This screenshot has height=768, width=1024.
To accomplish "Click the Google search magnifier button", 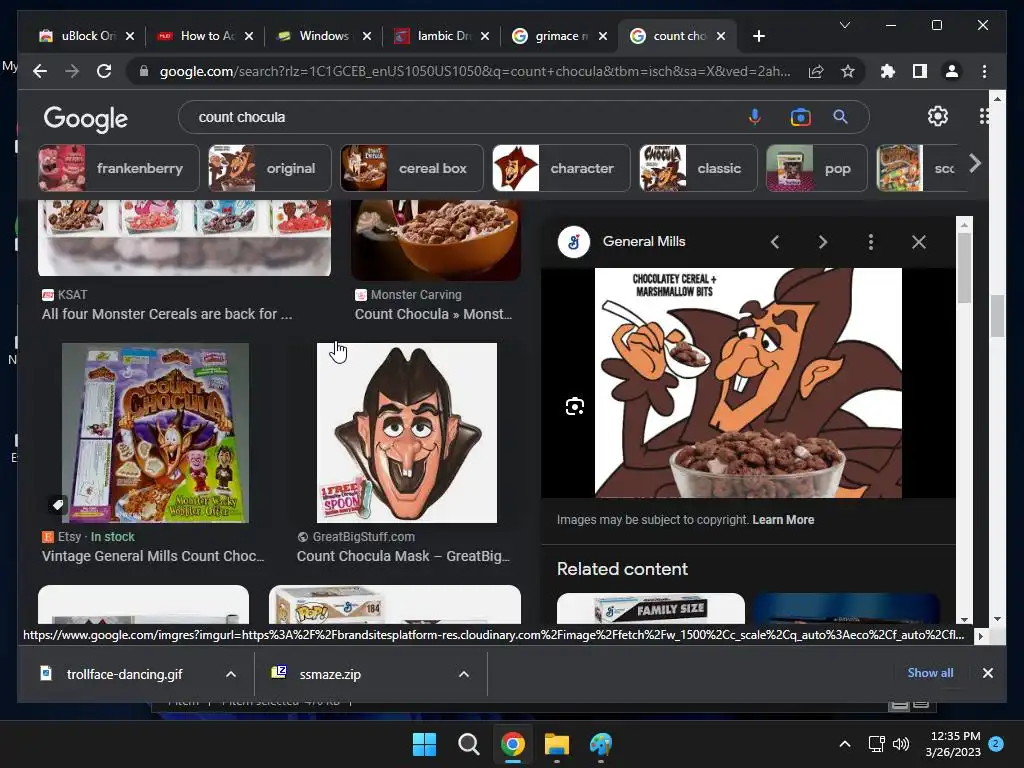I will pyautogui.click(x=840, y=117).
